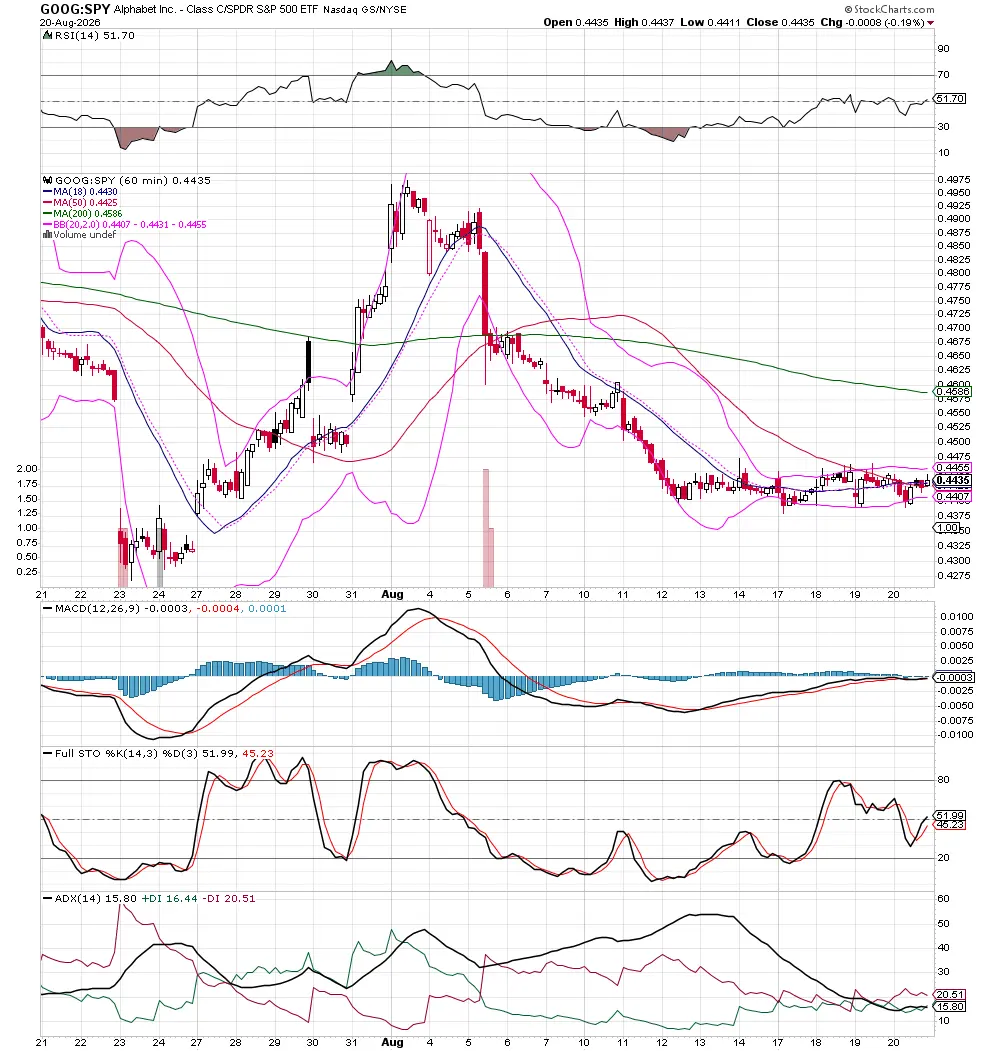Click the Volume undef bar icon
This screenshot has height=1051, width=990.
pos(47,235)
